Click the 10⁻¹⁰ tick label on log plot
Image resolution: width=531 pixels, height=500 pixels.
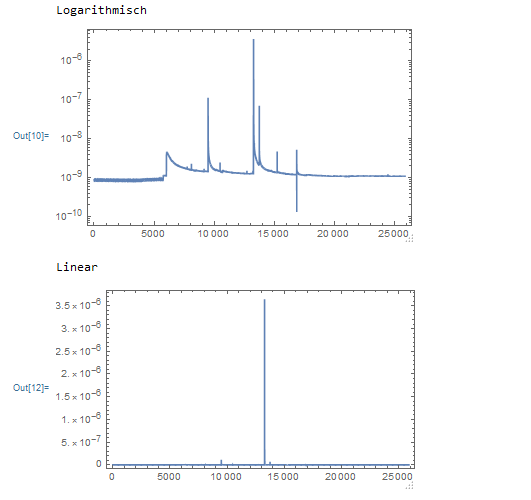(69, 215)
